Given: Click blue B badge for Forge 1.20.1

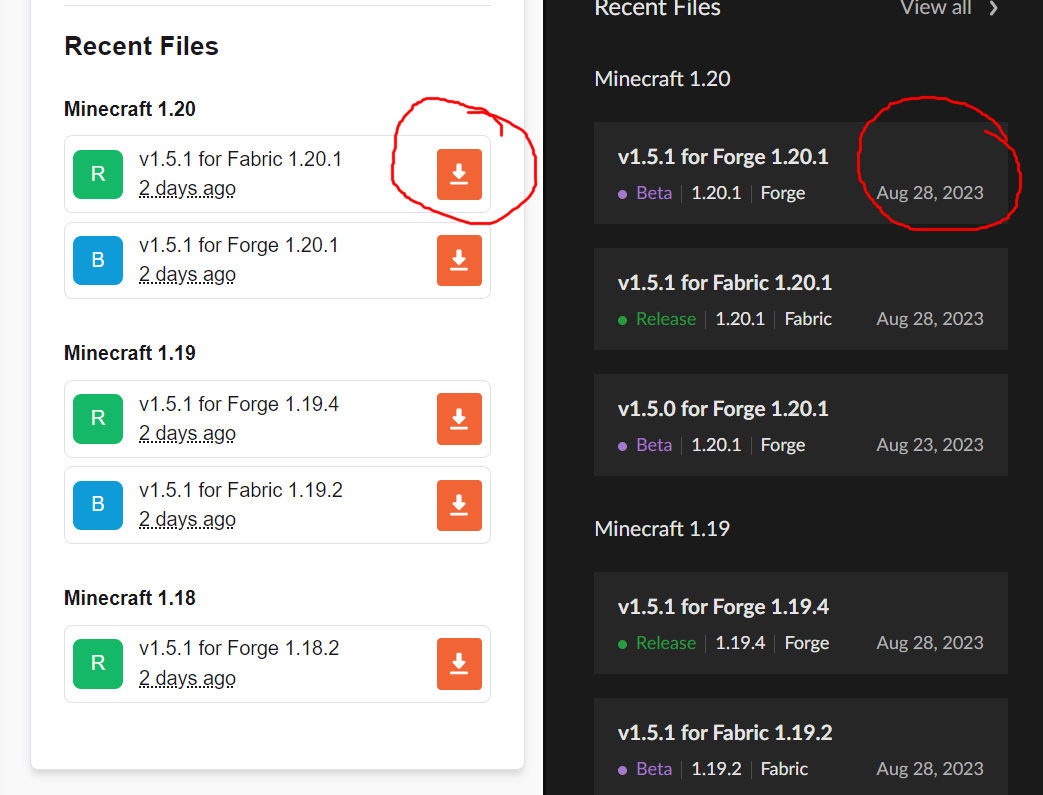Looking at the screenshot, I should (x=98, y=260).
